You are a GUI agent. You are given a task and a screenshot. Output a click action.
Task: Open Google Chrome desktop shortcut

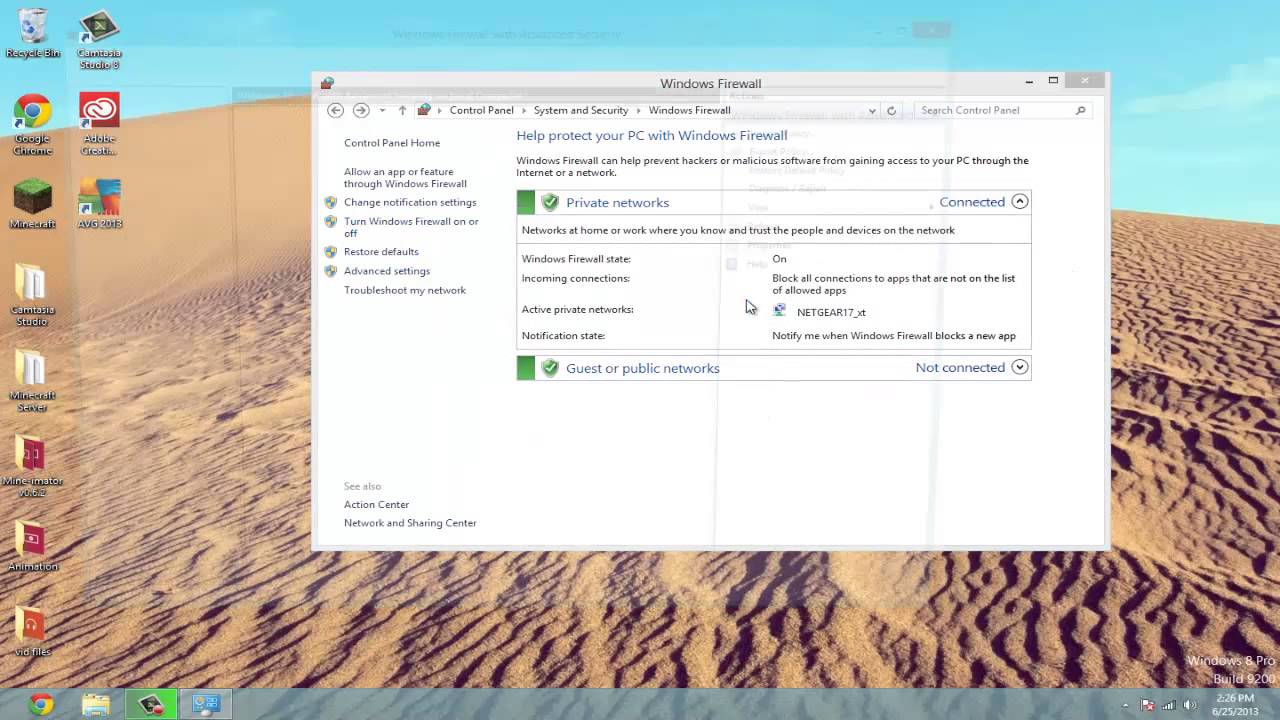click(33, 125)
